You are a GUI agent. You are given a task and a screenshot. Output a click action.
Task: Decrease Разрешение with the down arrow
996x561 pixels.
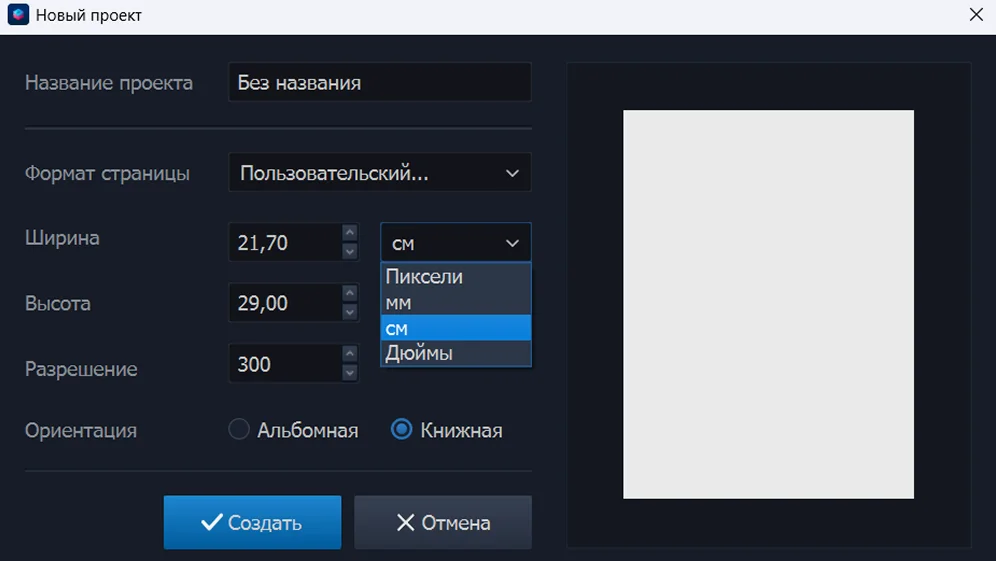point(349,373)
